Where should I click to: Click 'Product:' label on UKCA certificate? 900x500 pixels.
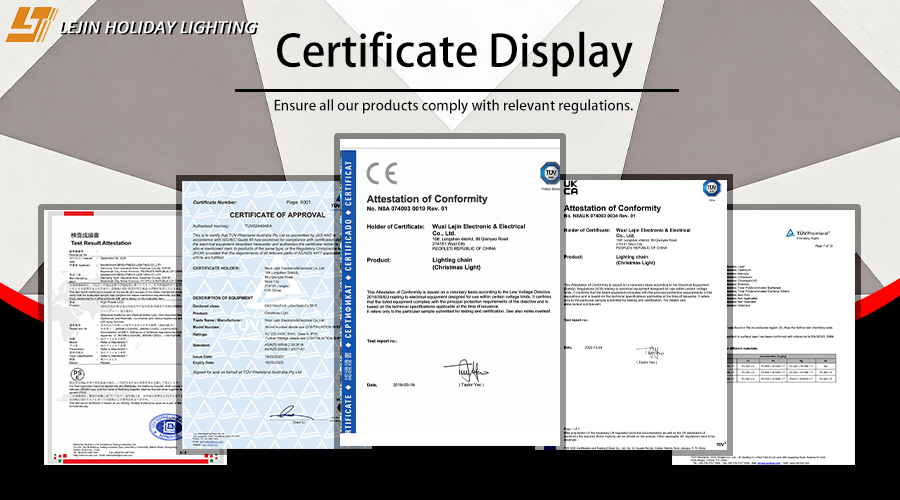pos(573,257)
